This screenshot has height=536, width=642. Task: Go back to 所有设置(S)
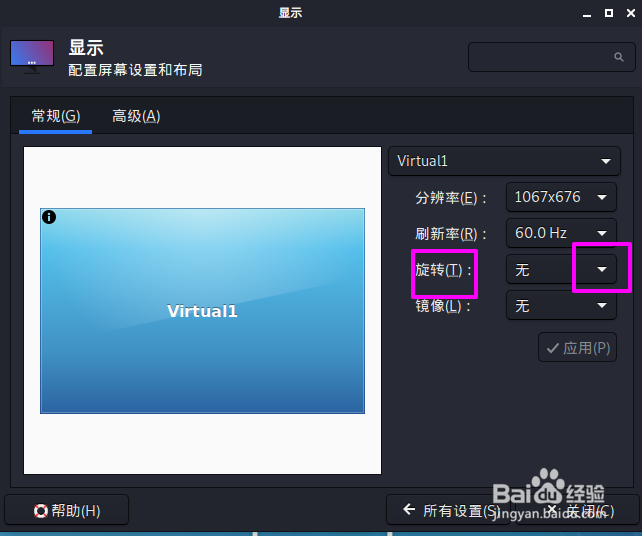[448, 510]
